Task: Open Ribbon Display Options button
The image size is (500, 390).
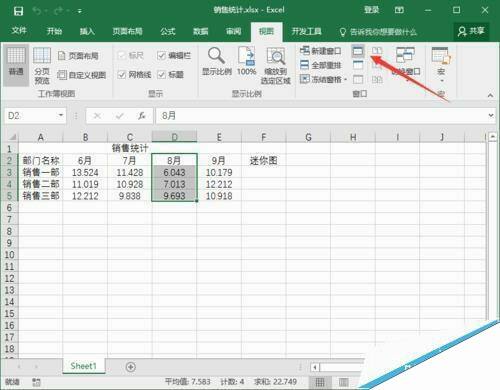Action: (x=399, y=10)
